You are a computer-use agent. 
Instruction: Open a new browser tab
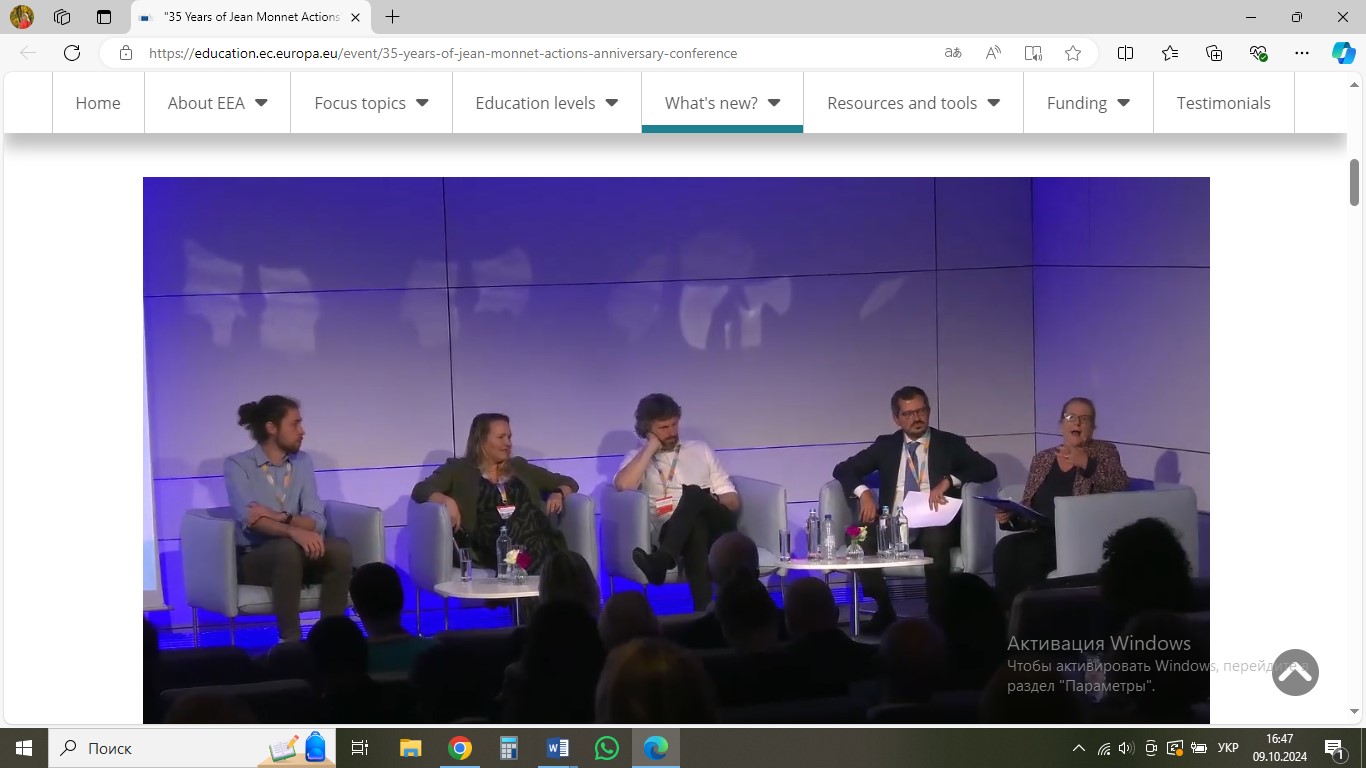(393, 17)
